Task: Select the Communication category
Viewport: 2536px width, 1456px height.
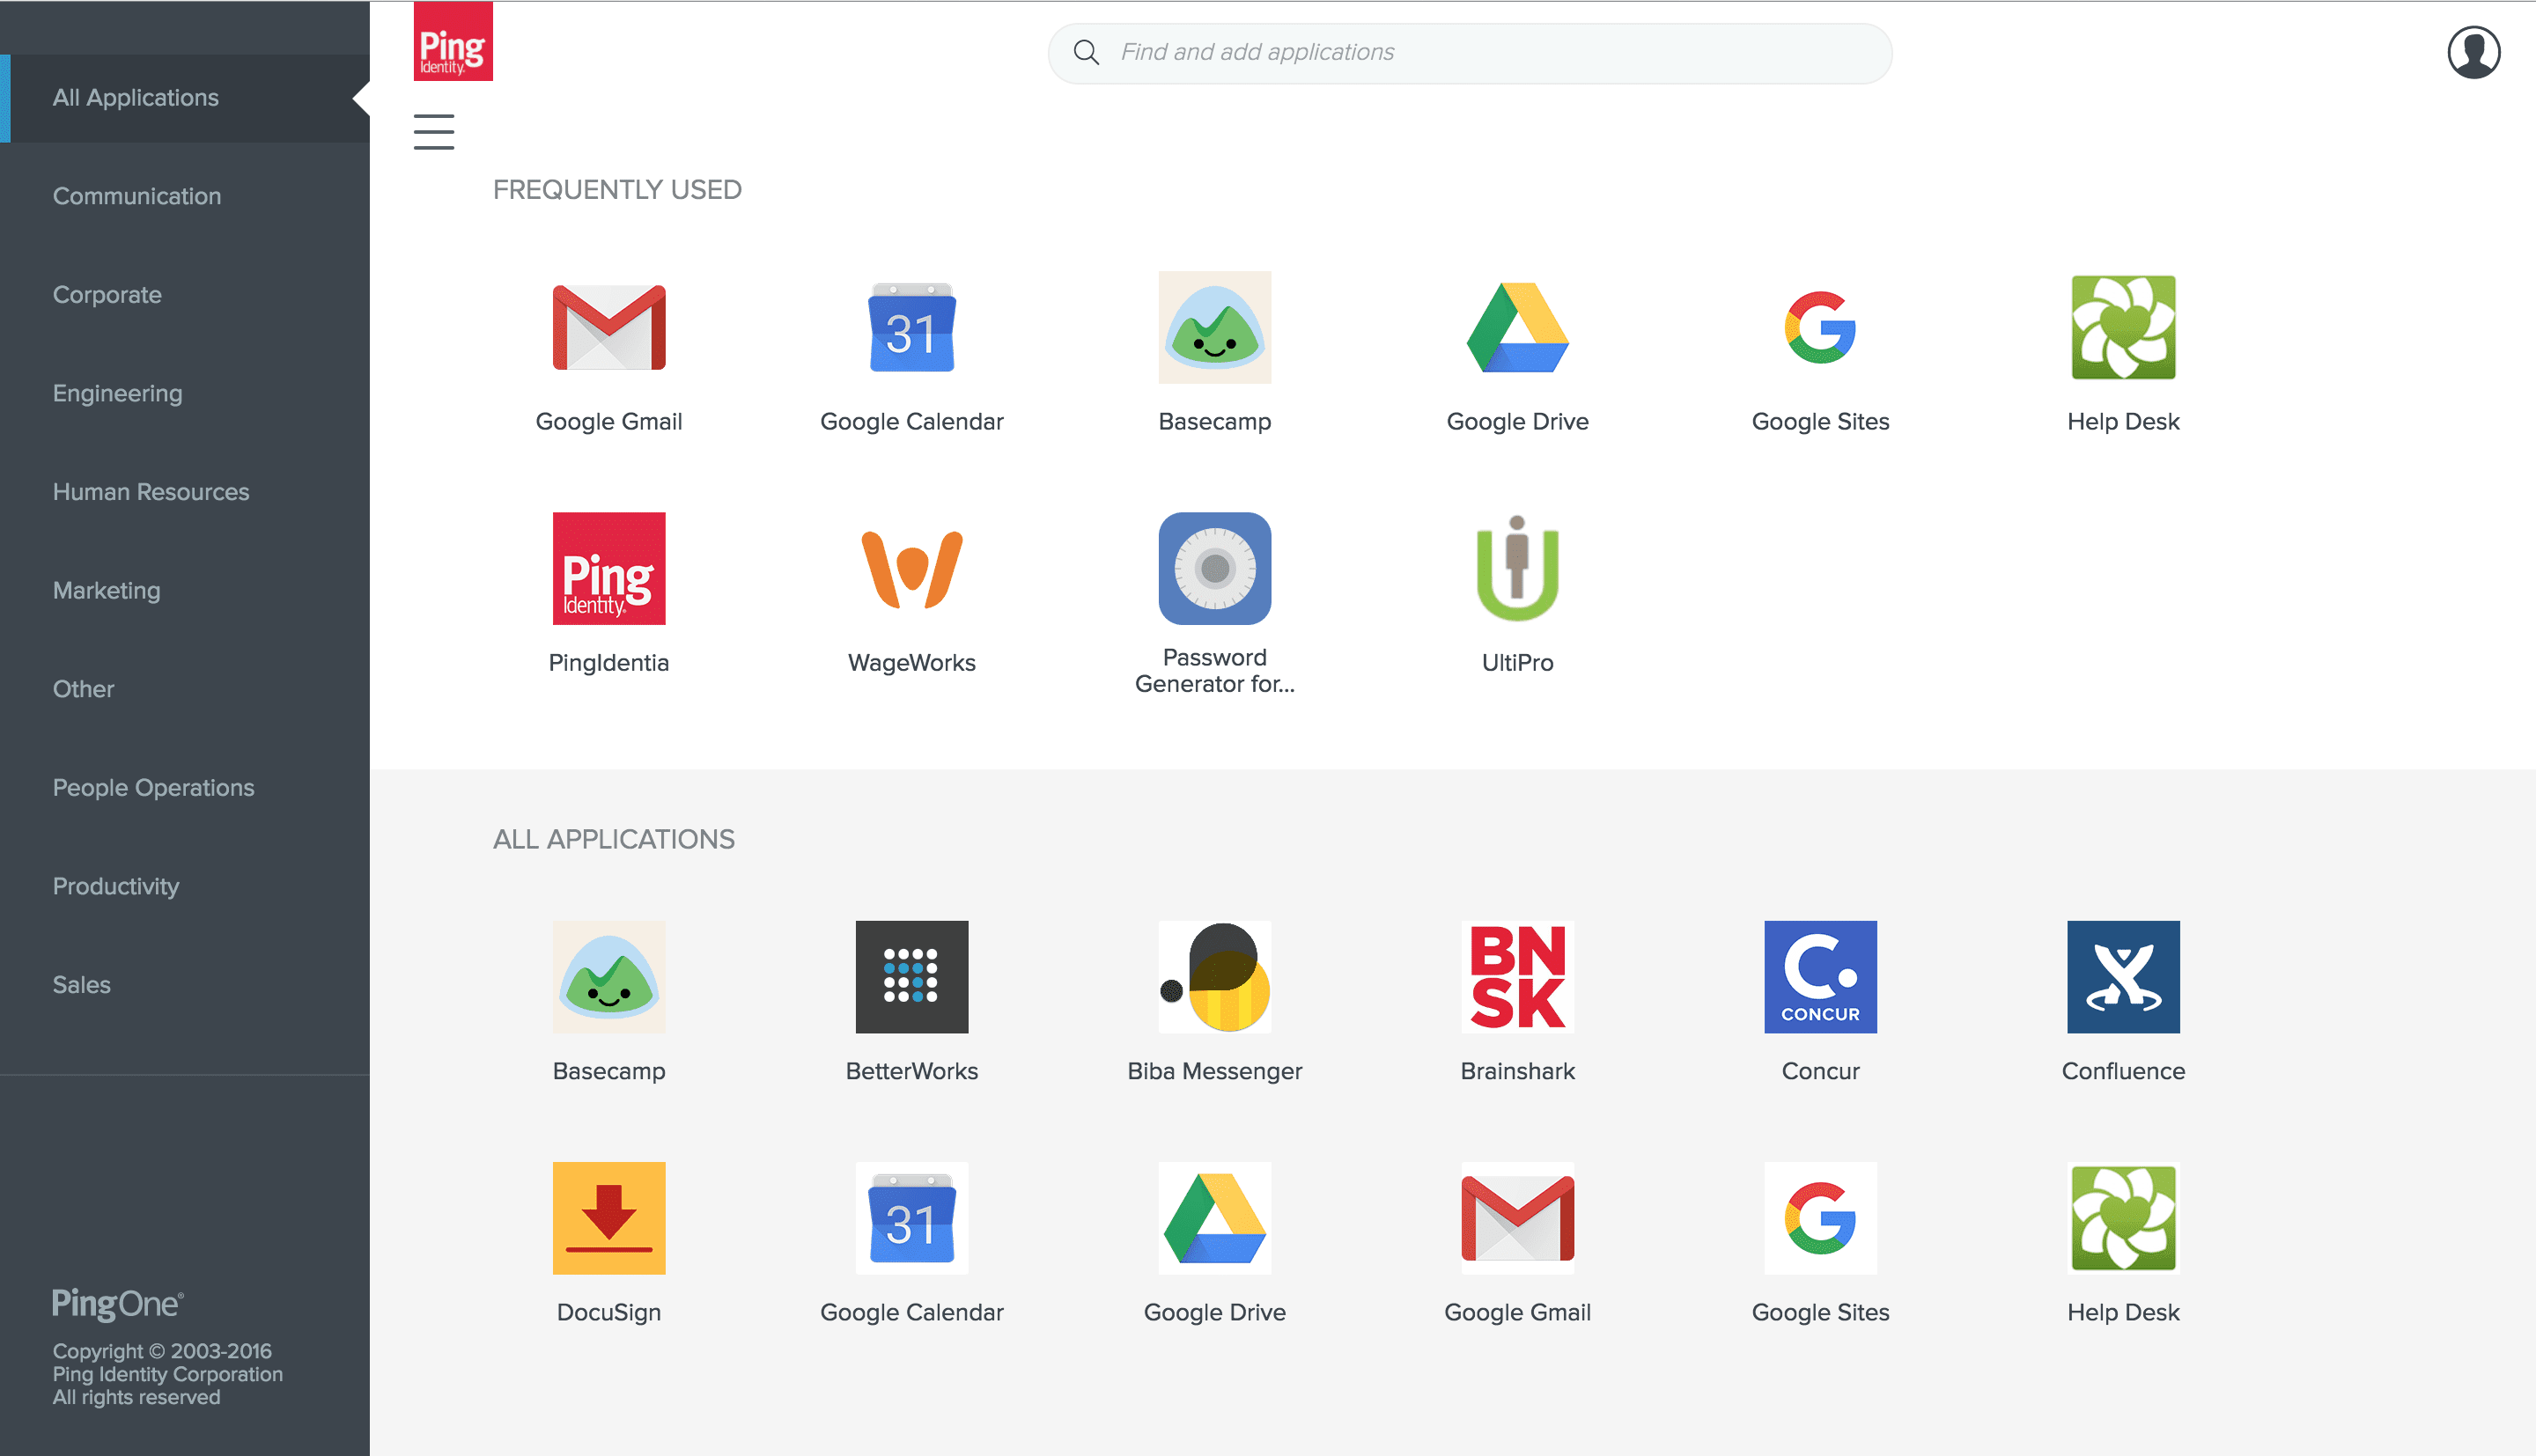Action: tap(185, 196)
